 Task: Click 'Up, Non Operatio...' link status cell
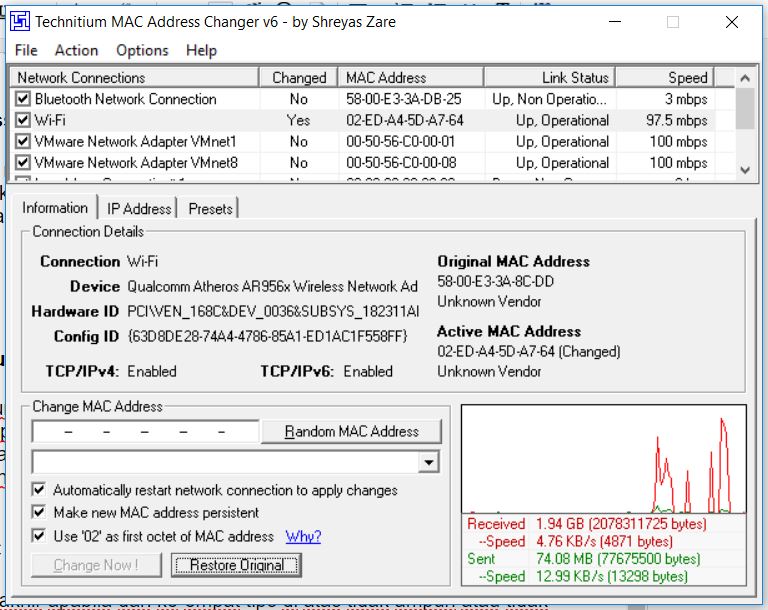(x=550, y=99)
